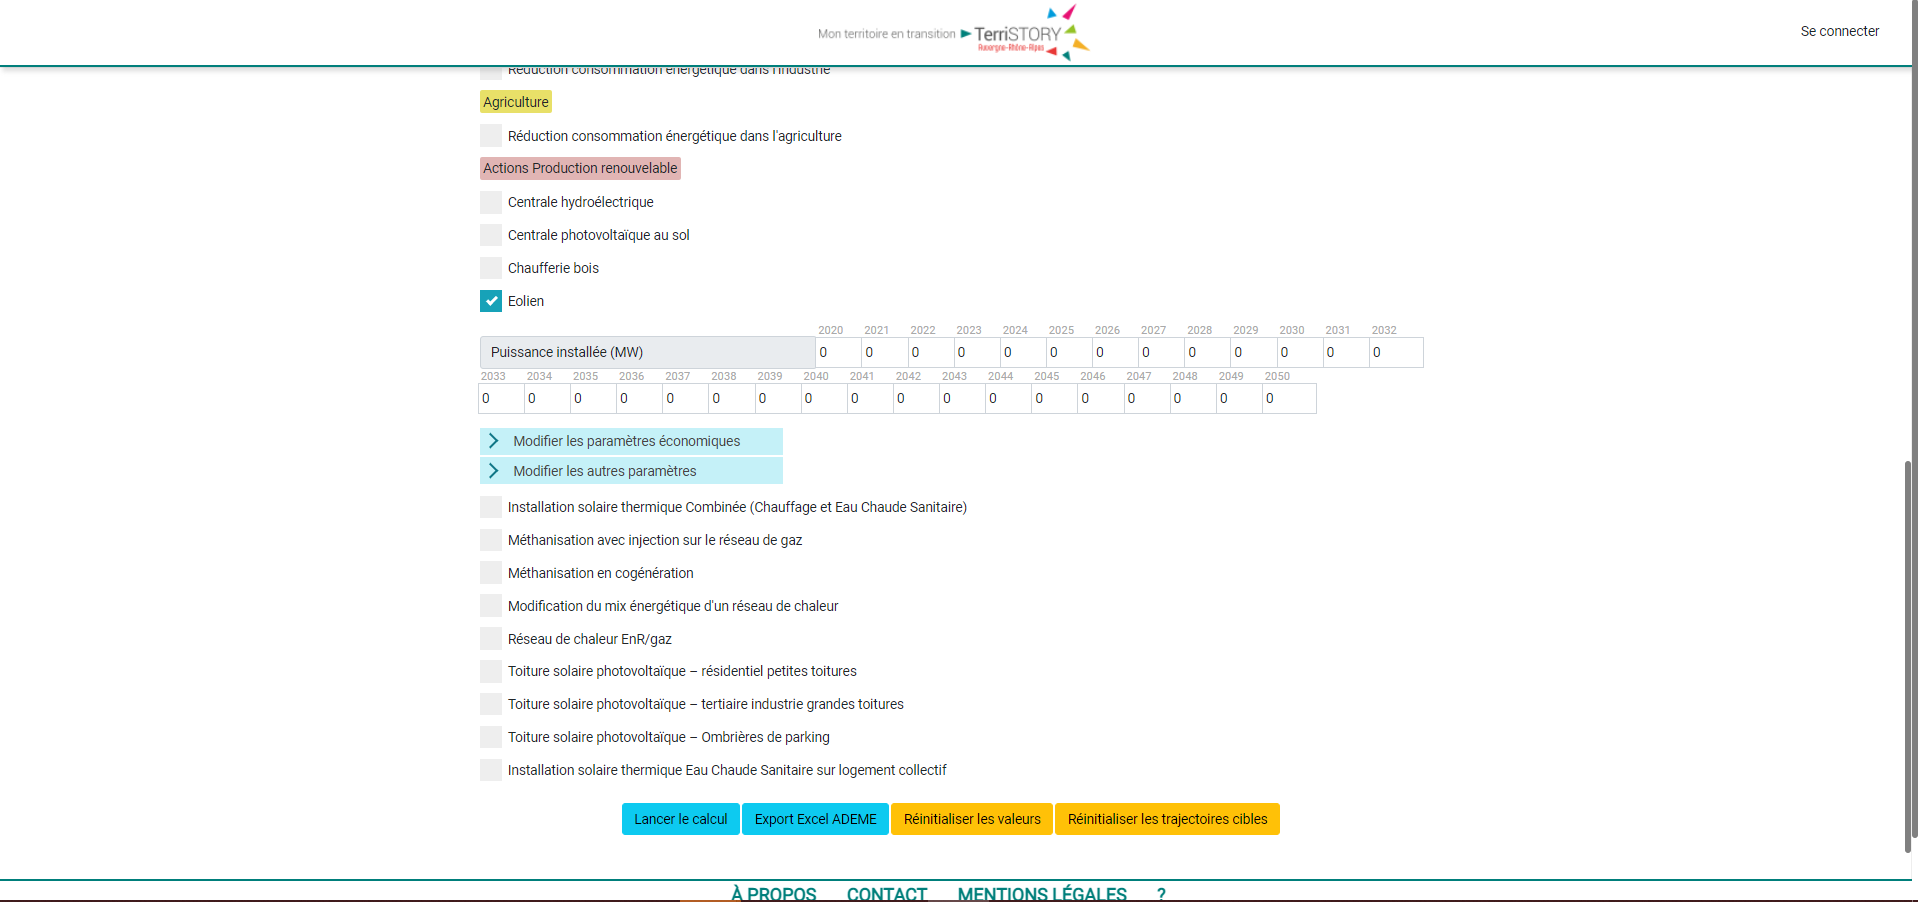The width and height of the screenshot is (1918, 902).
Task: Focus the 2032 puissance installée field
Action: [x=1396, y=352]
